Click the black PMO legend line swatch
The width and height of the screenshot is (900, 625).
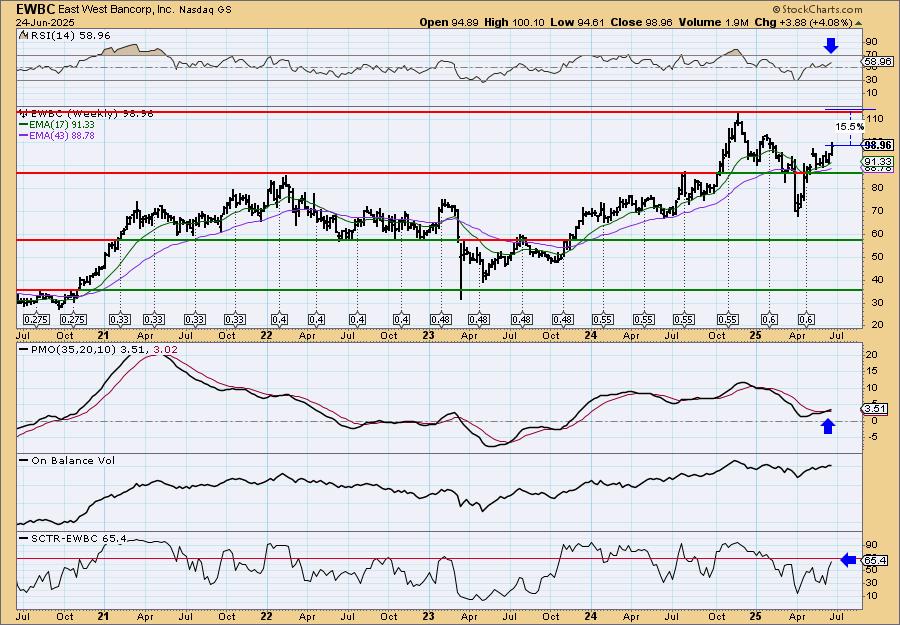23,349
